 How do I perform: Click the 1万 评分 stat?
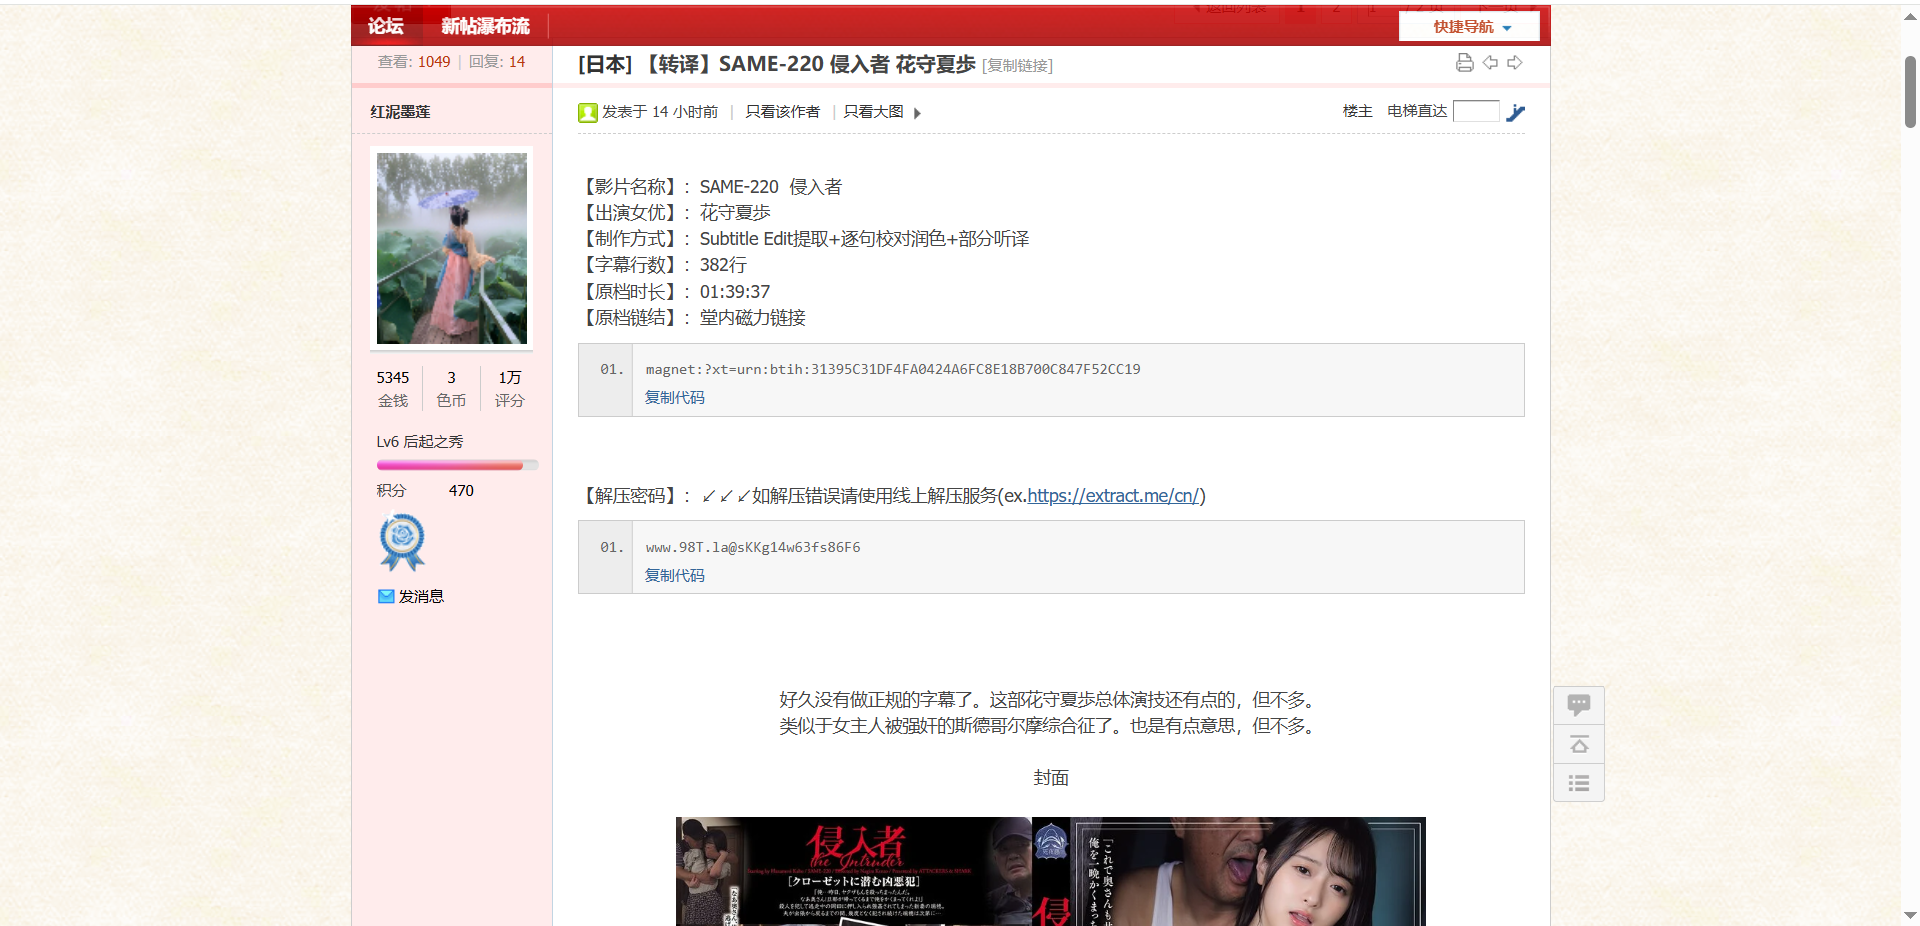[509, 389]
